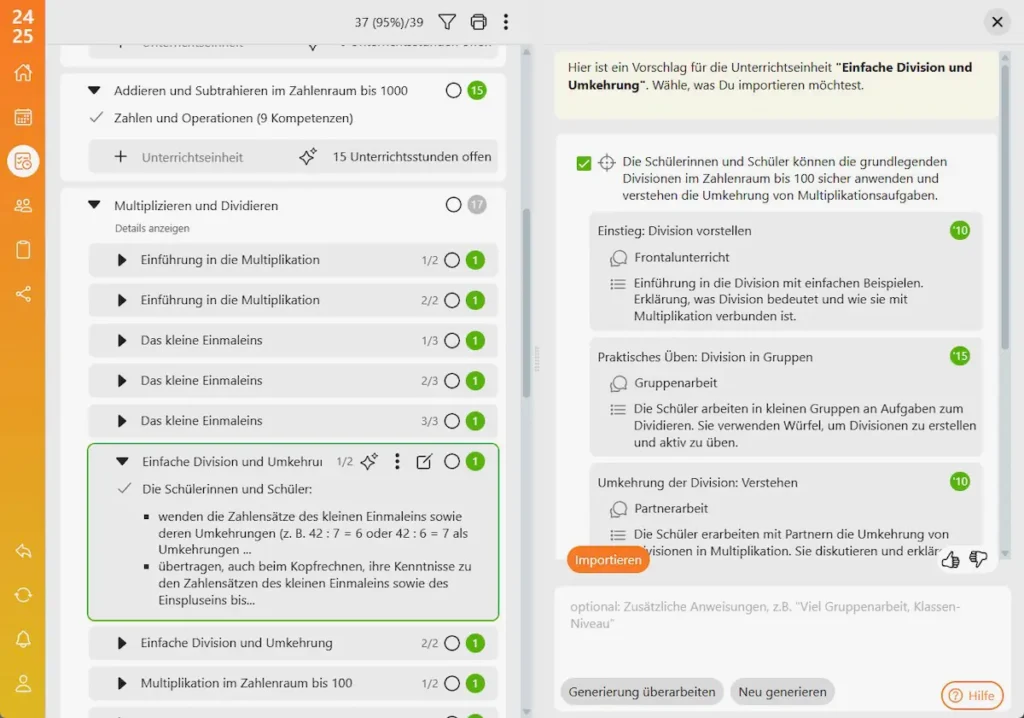Open the Hilfe help button
Viewport: 1024px width, 718px height.
[x=972, y=695]
